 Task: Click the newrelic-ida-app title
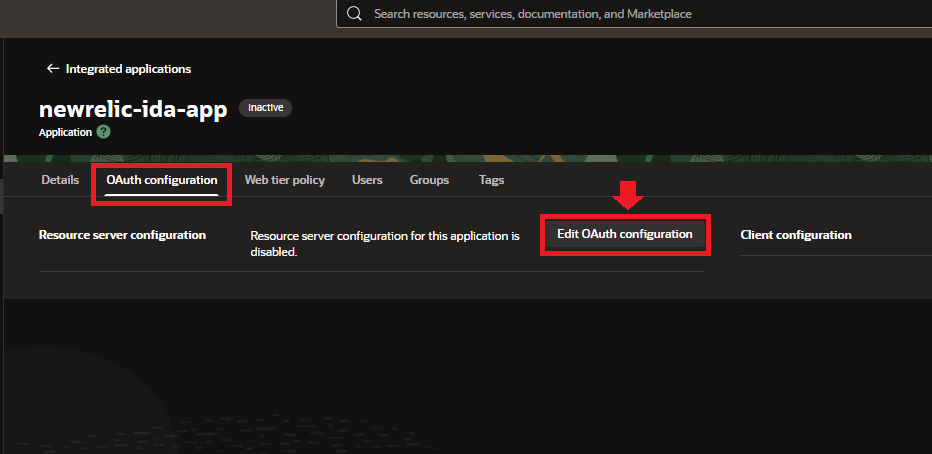(x=133, y=110)
